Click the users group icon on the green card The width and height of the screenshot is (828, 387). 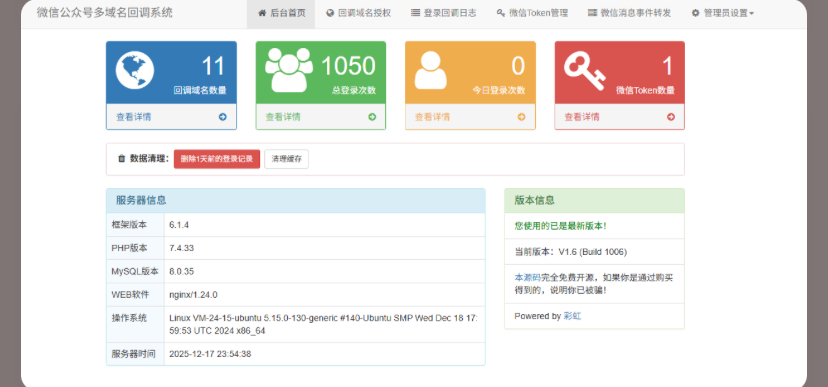point(289,70)
